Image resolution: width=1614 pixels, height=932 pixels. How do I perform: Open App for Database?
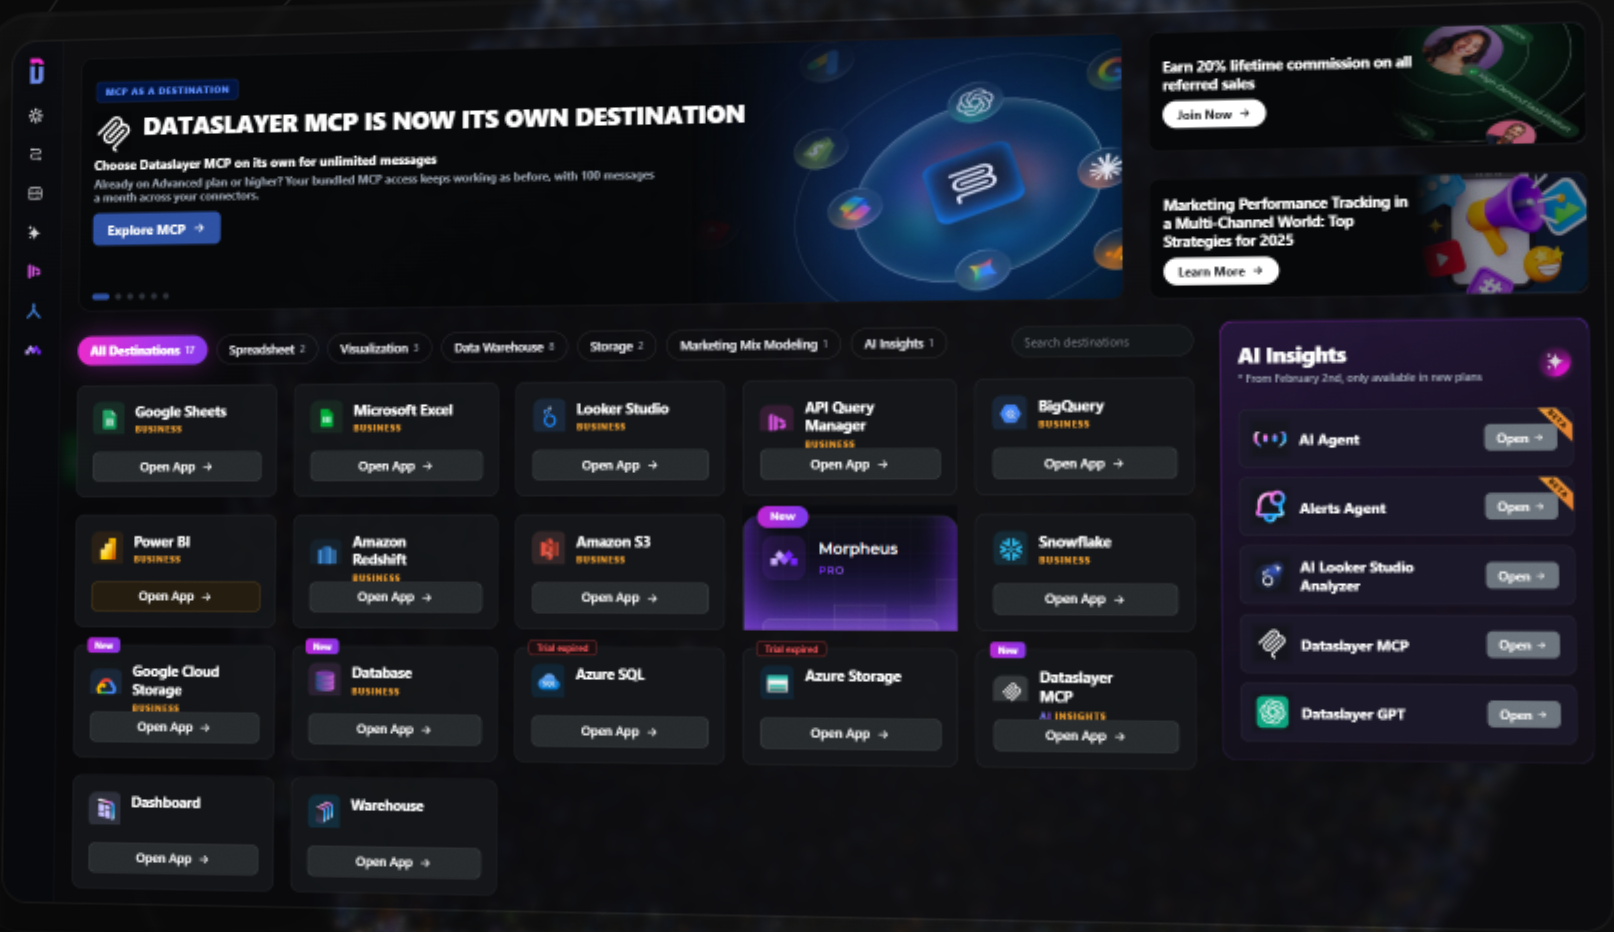(394, 729)
